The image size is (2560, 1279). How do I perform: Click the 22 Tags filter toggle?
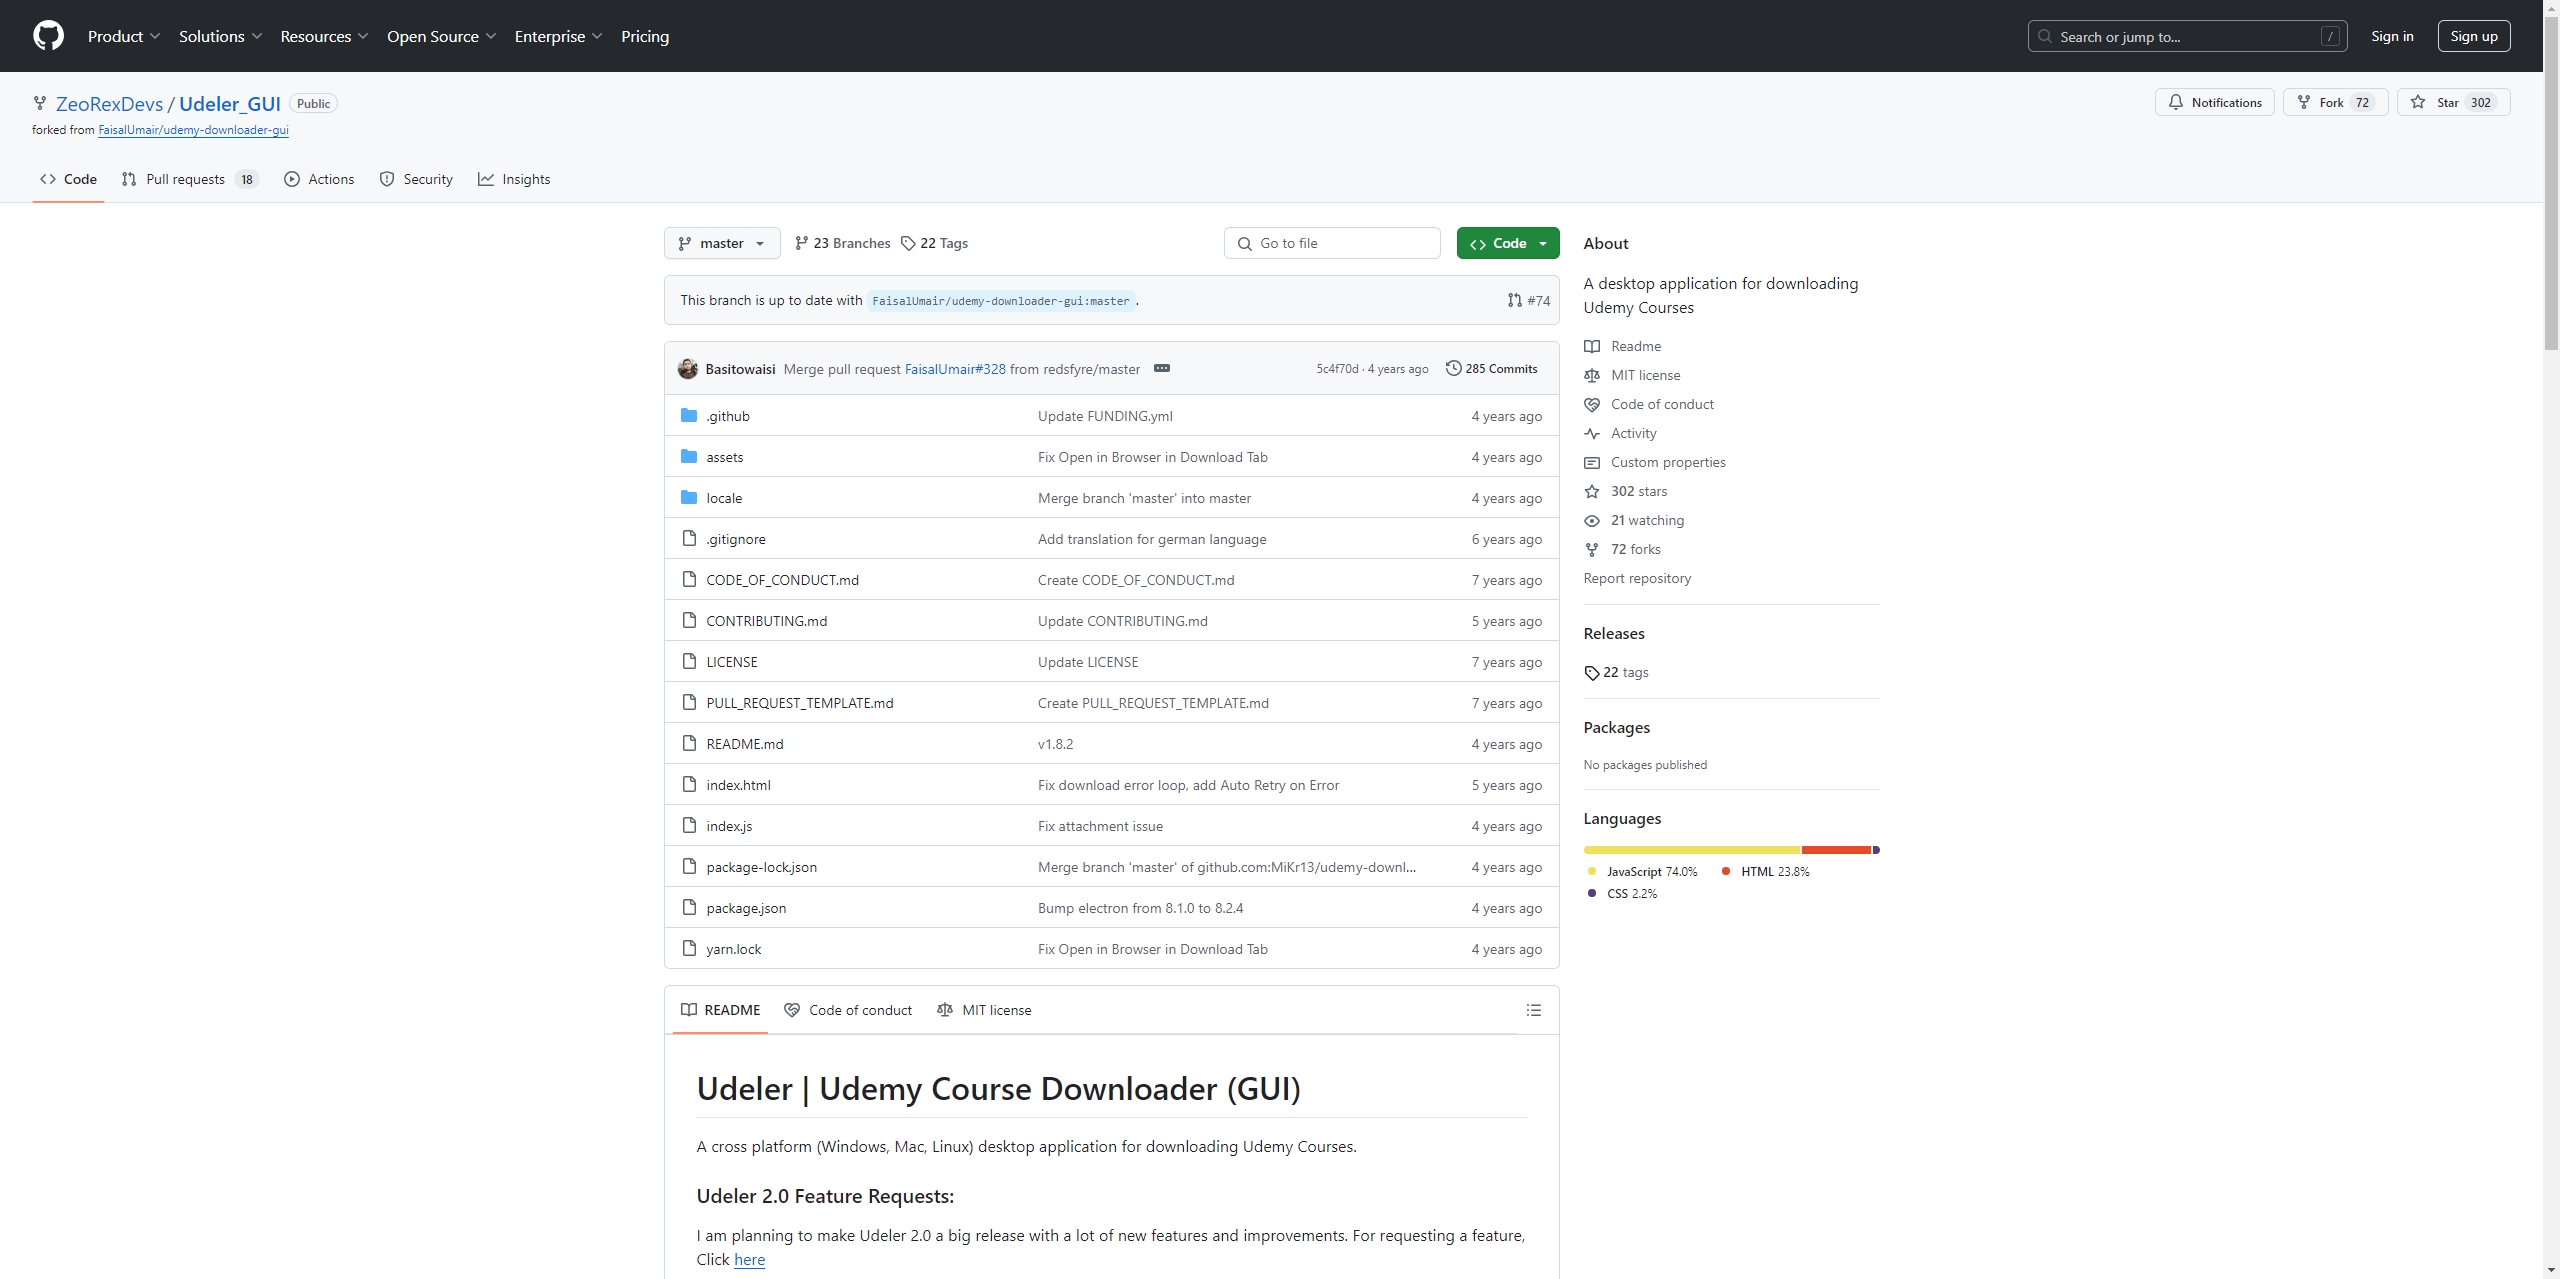934,242
